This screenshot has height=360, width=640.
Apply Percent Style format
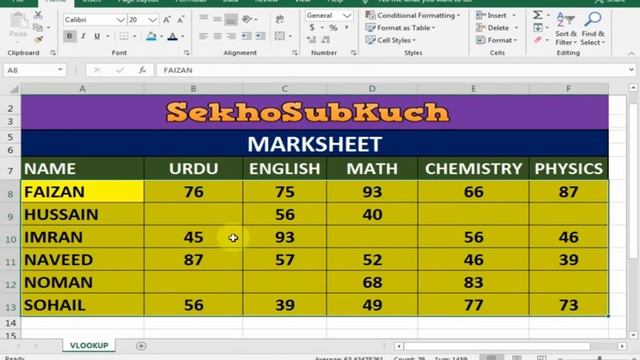(333, 28)
